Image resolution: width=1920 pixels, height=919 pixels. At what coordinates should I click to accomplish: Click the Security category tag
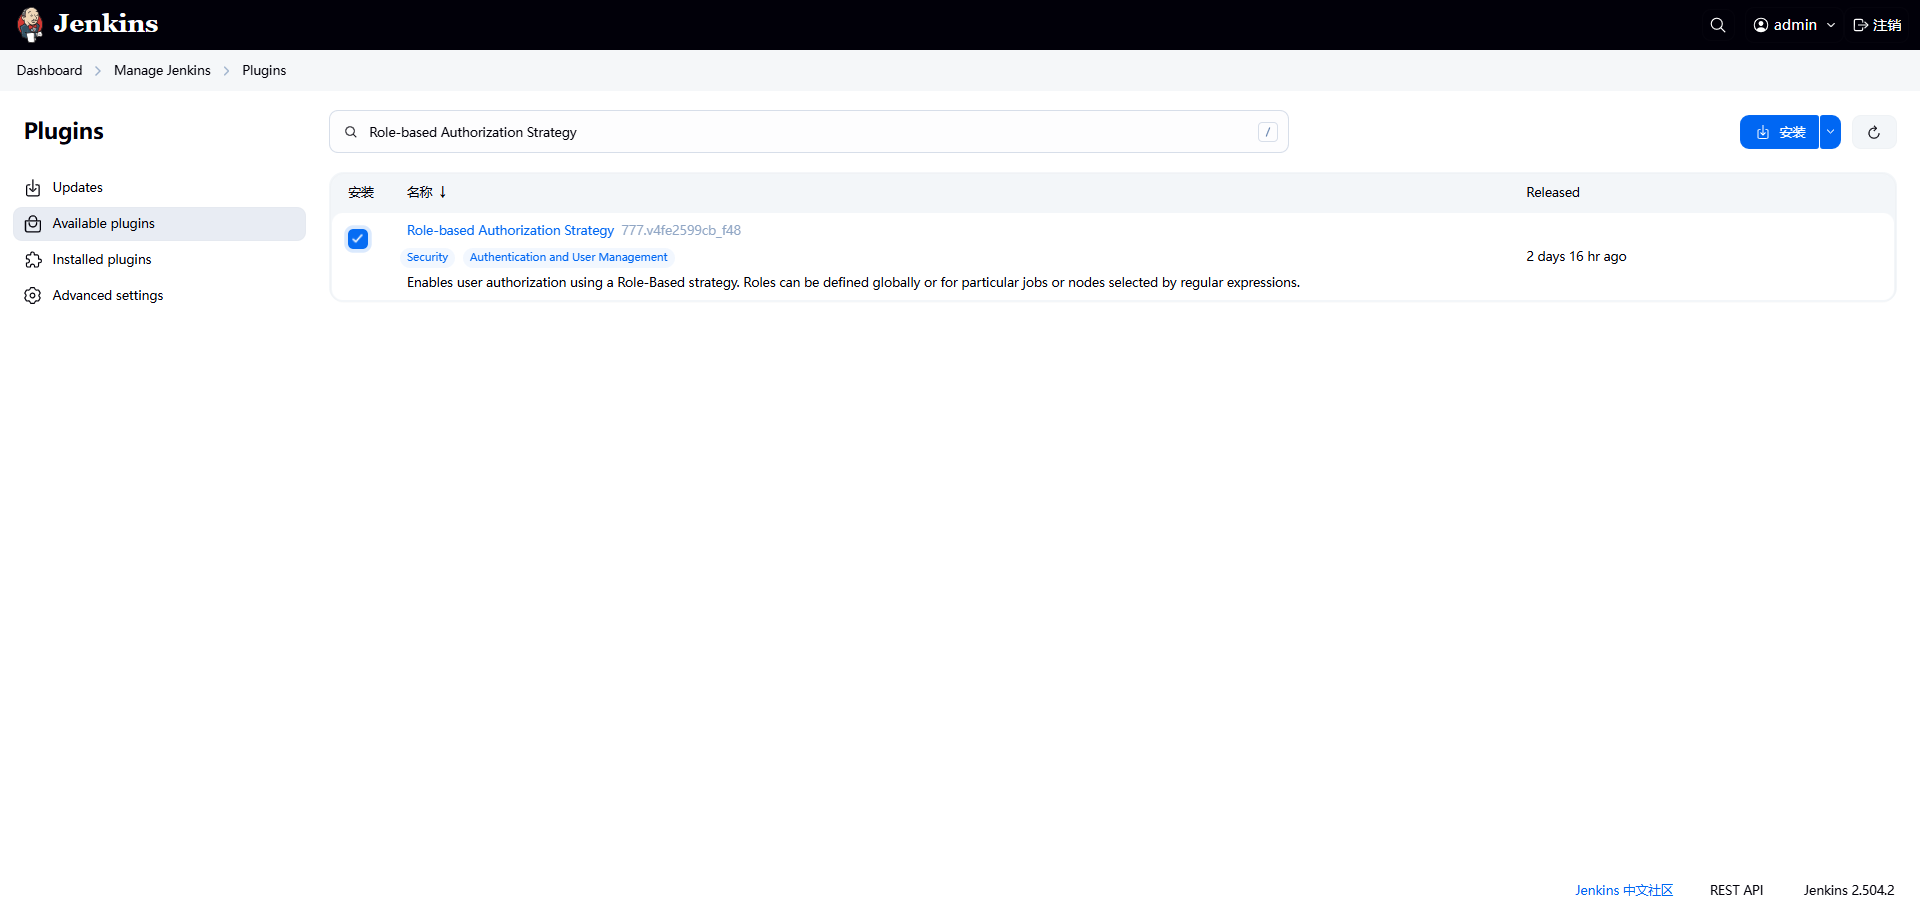[x=427, y=258]
